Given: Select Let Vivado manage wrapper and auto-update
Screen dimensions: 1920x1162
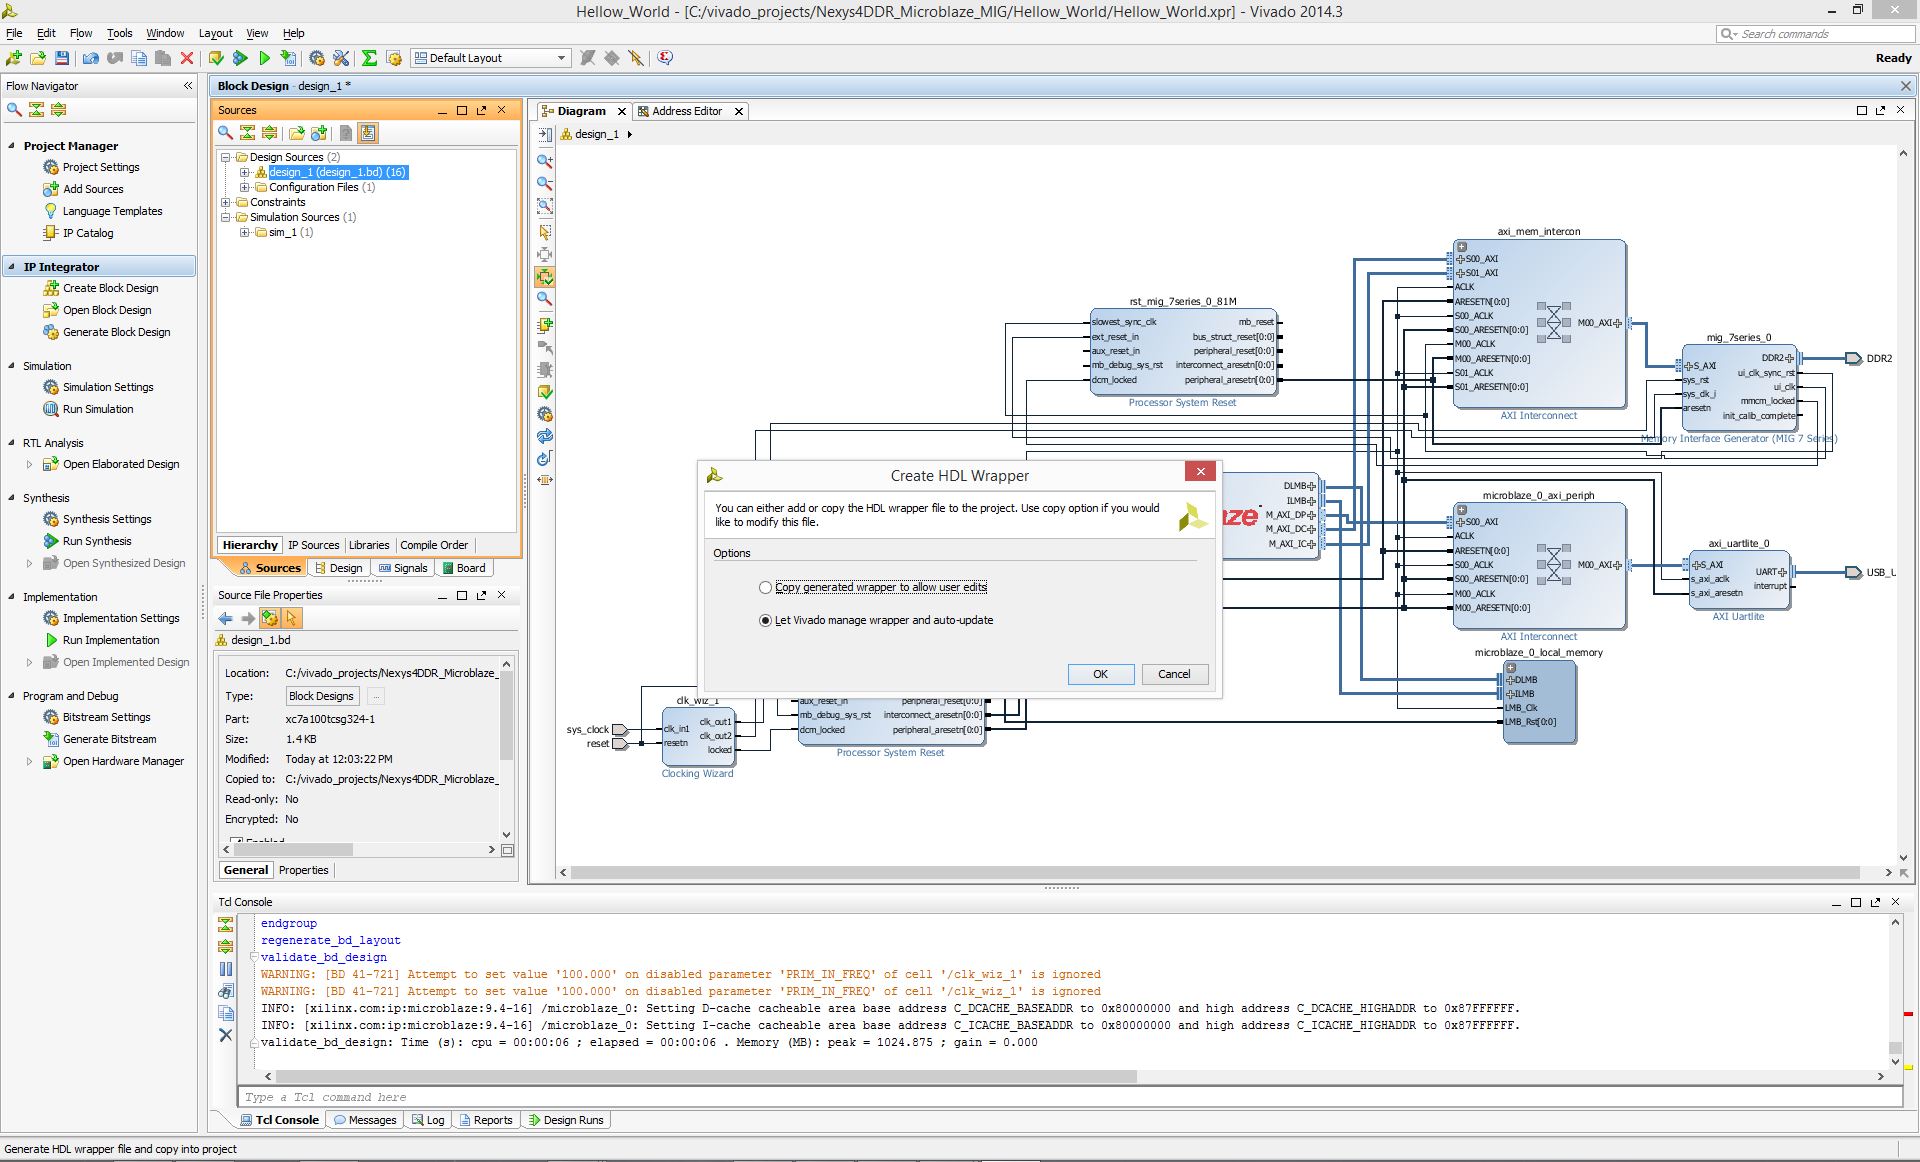Looking at the screenshot, I should (766, 620).
